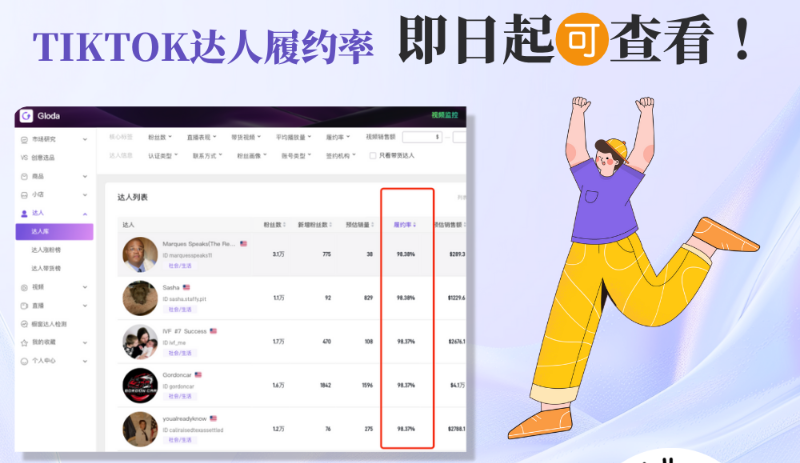Click Gordoncar profile photo
This screenshot has width=800, height=463.
coord(140,385)
